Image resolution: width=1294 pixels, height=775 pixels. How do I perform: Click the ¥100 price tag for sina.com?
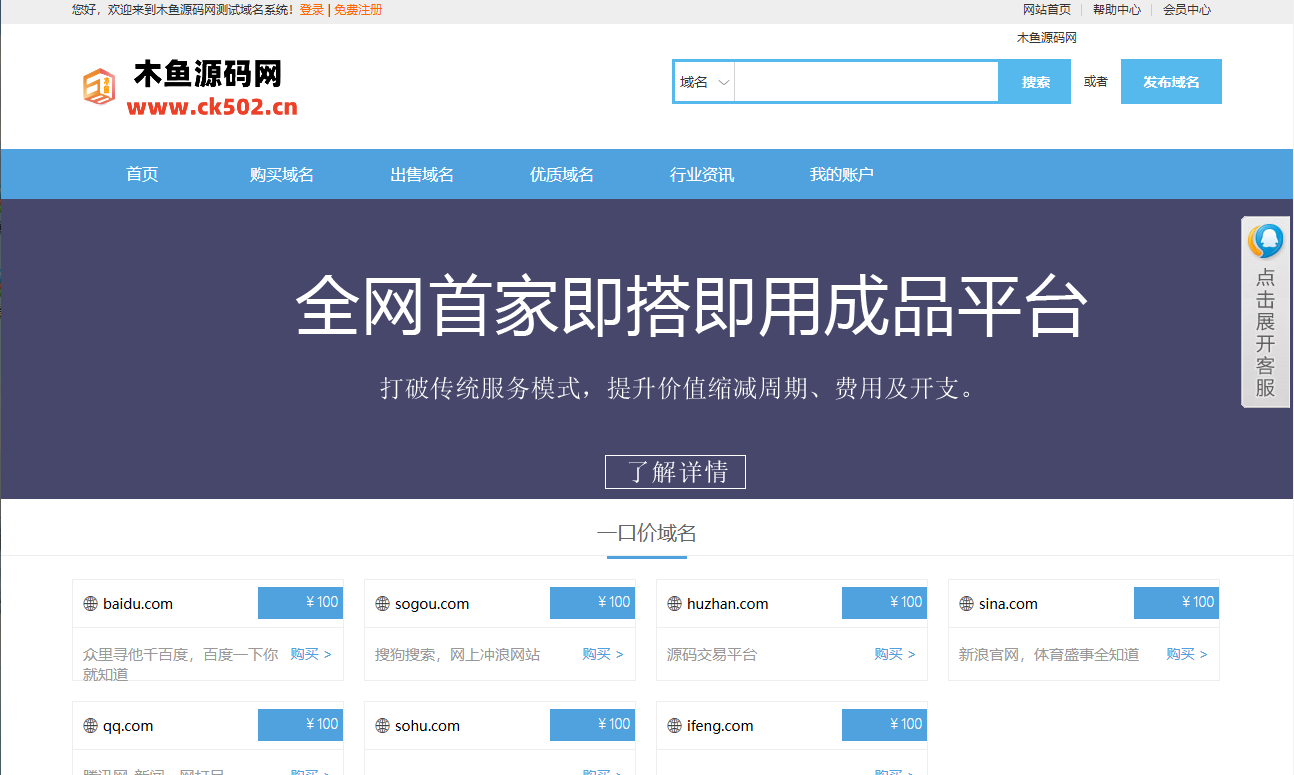click(1176, 602)
